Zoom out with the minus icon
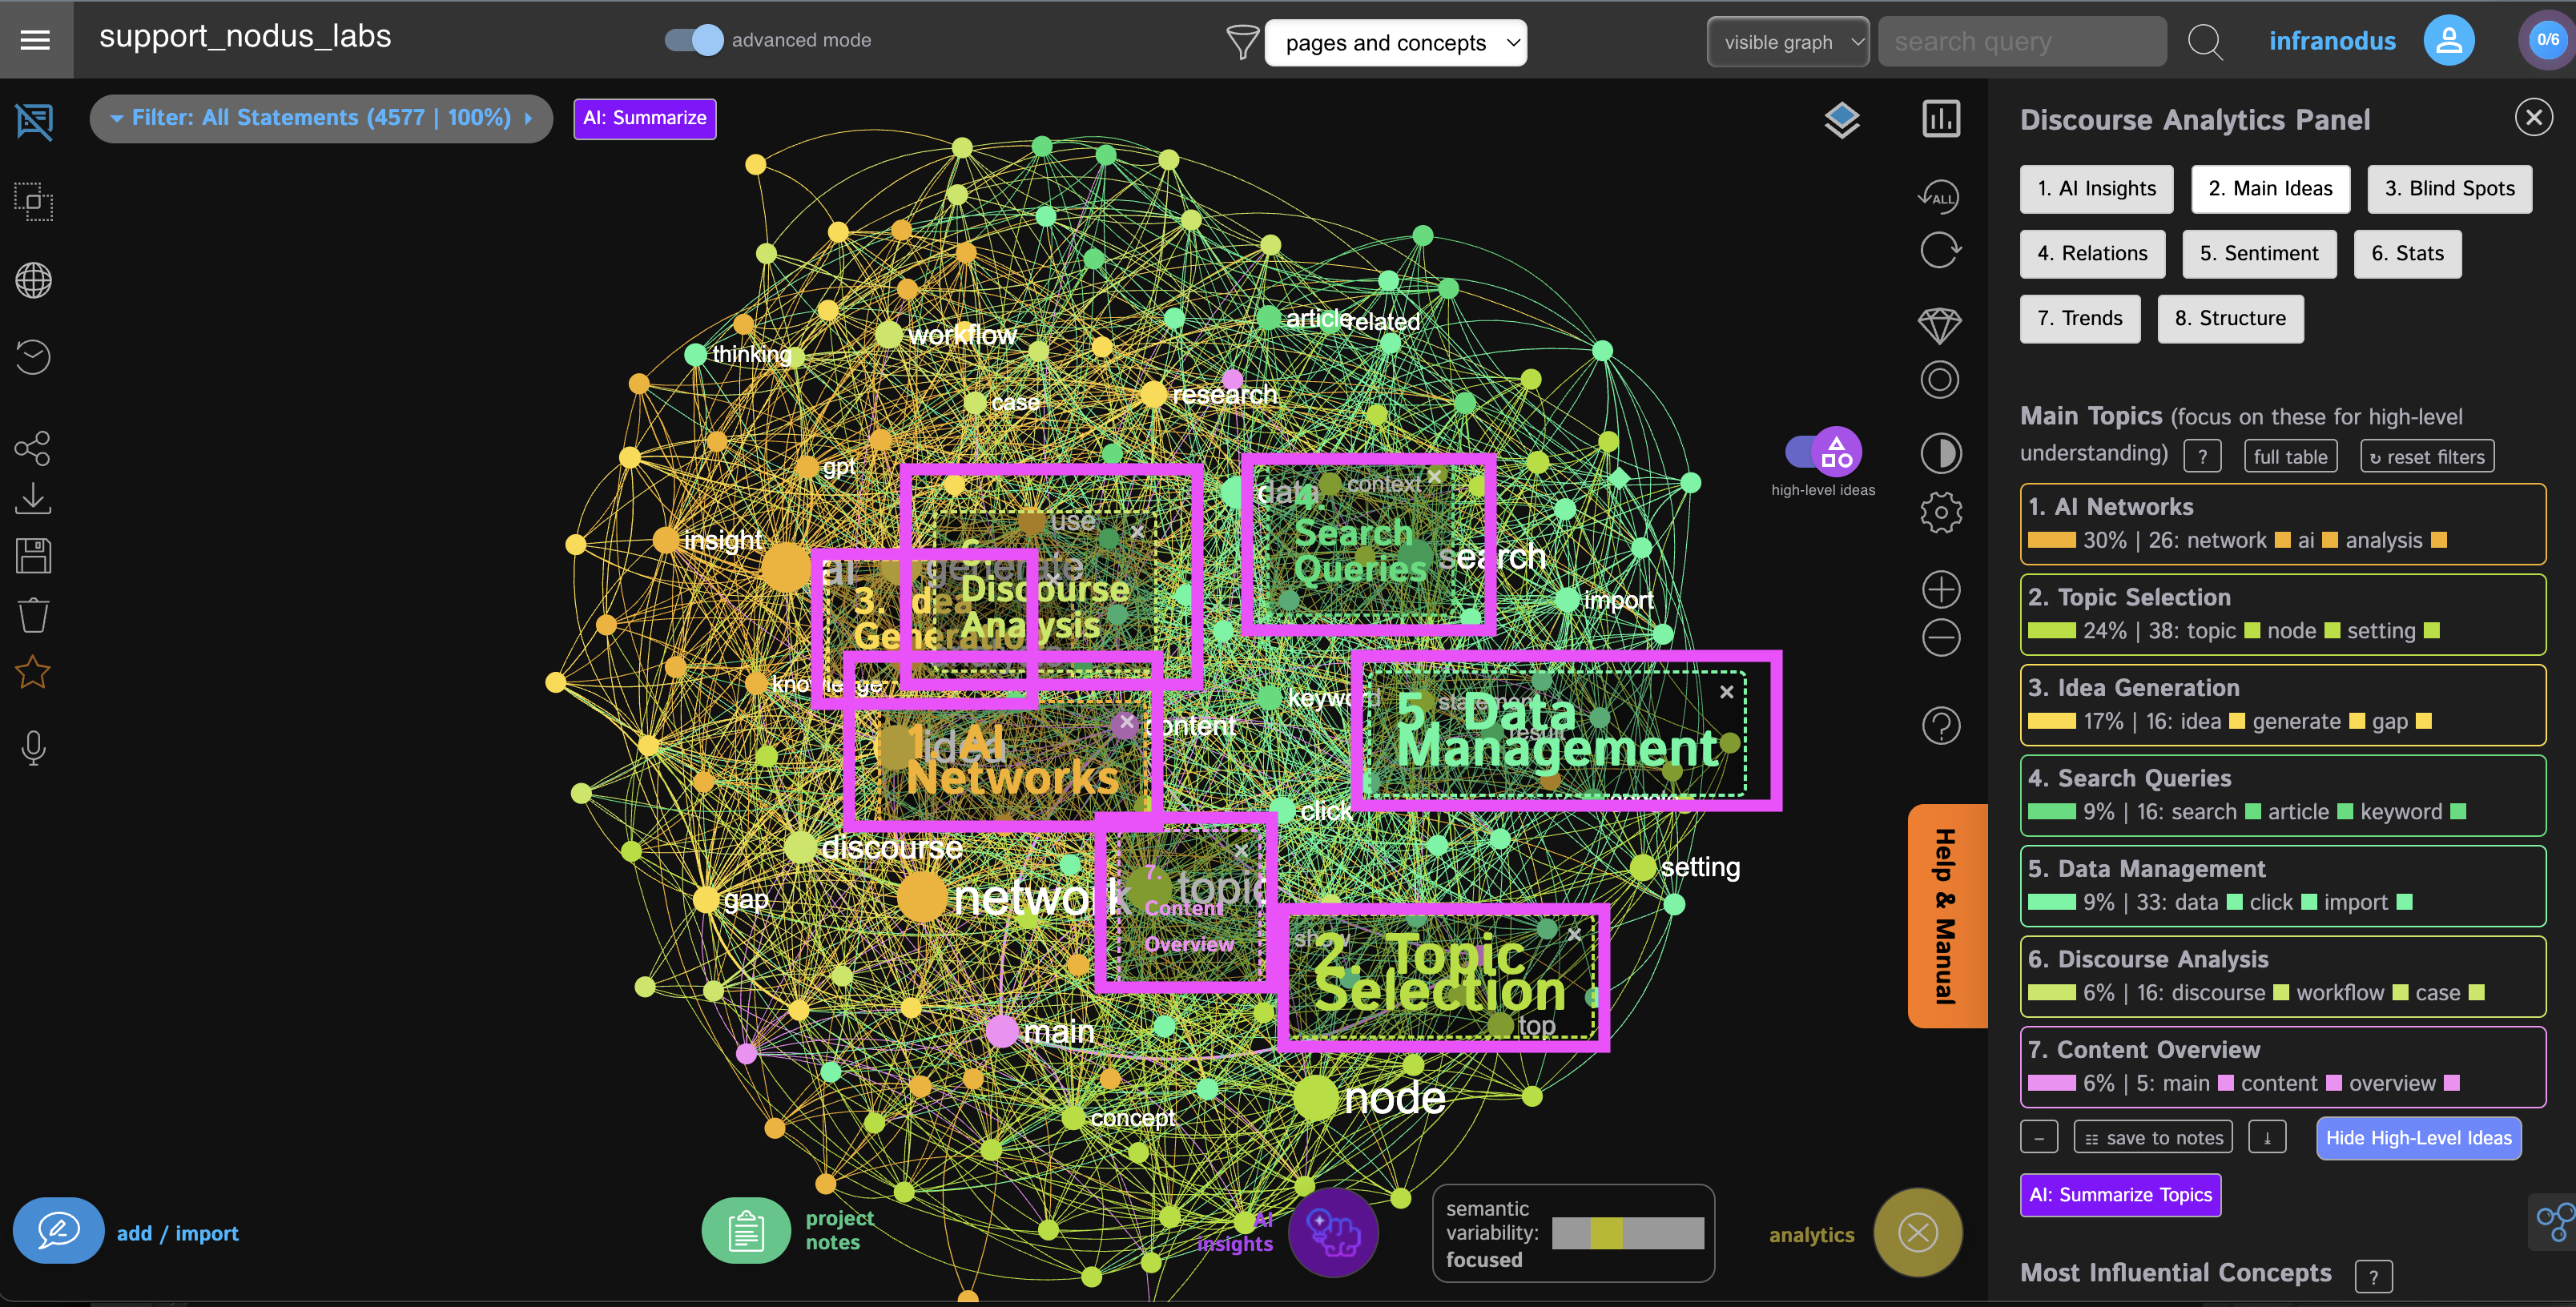 (x=1940, y=638)
